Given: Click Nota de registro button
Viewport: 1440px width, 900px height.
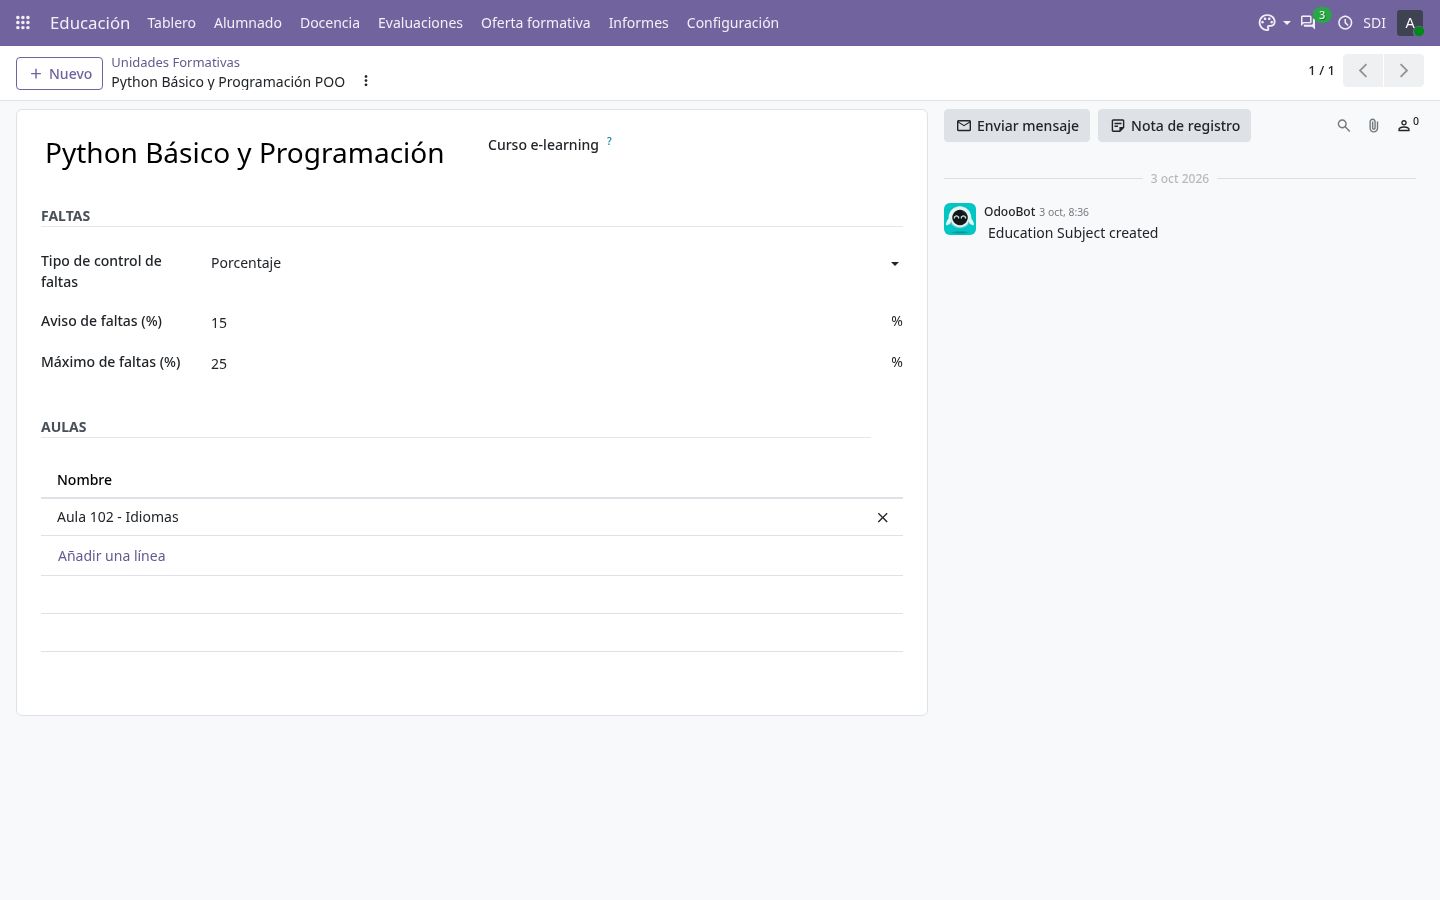Looking at the screenshot, I should (x=1175, y=126).
